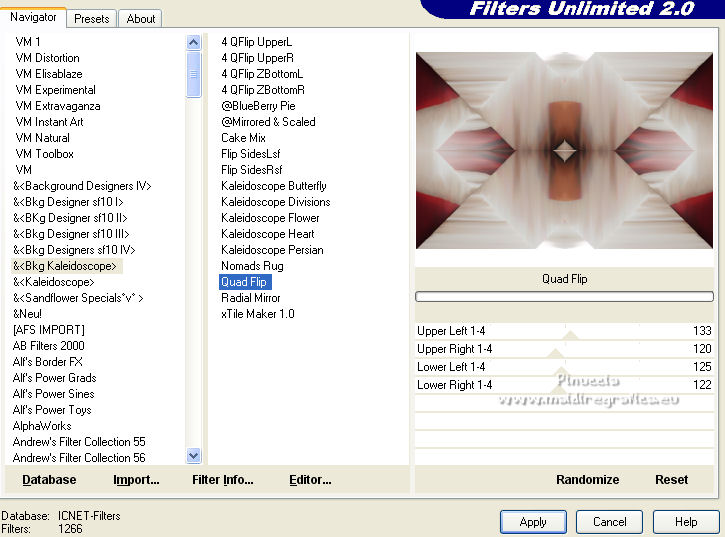Open the Presets tab
Viewport: 725px width, 537px height.
(x=92, y=19)
